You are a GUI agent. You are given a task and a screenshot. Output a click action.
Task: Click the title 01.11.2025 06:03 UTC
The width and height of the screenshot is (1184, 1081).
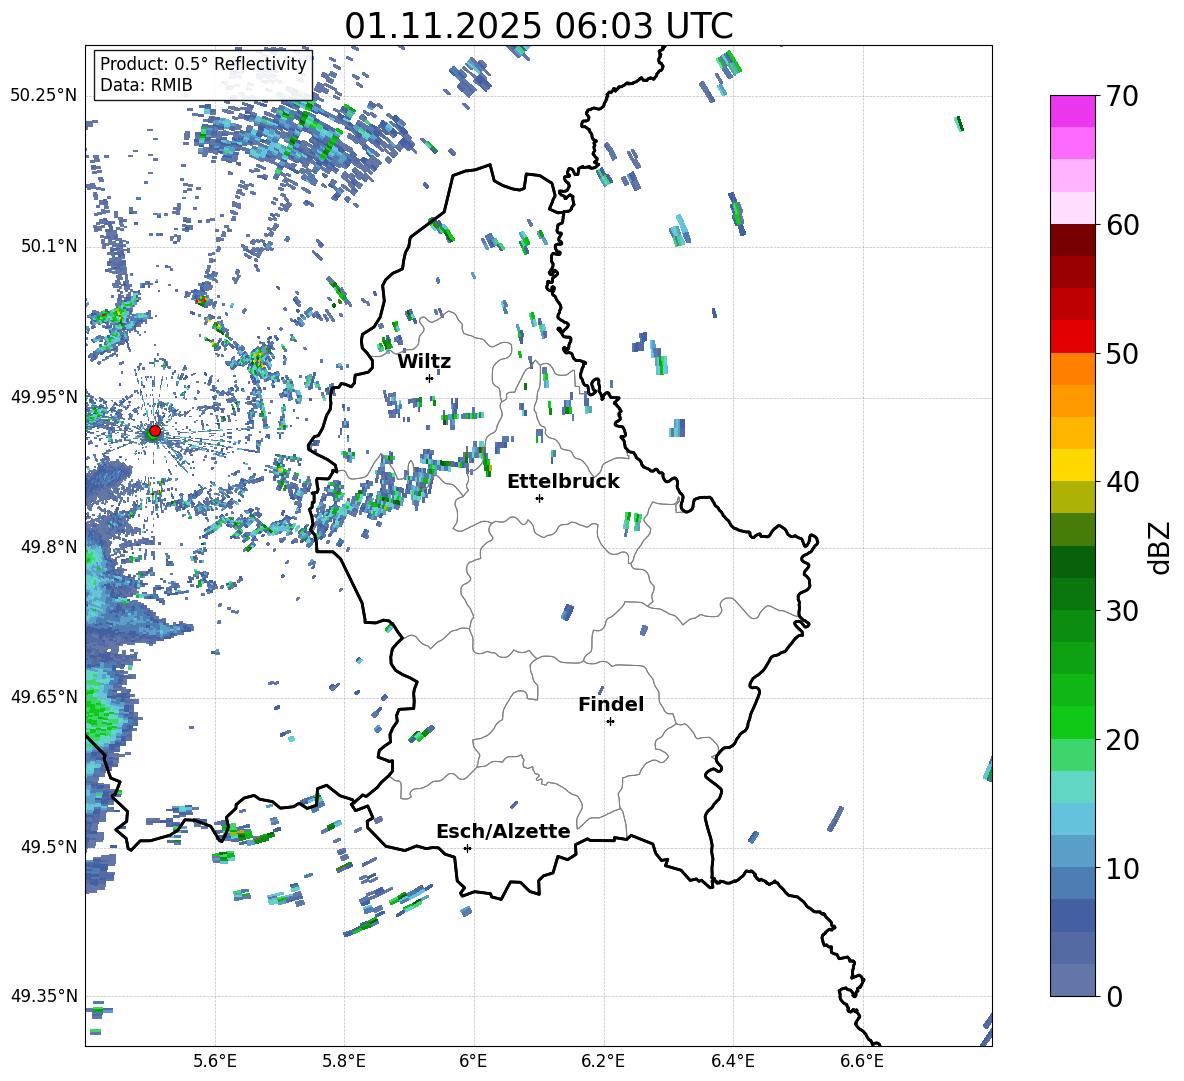[539, 26]
